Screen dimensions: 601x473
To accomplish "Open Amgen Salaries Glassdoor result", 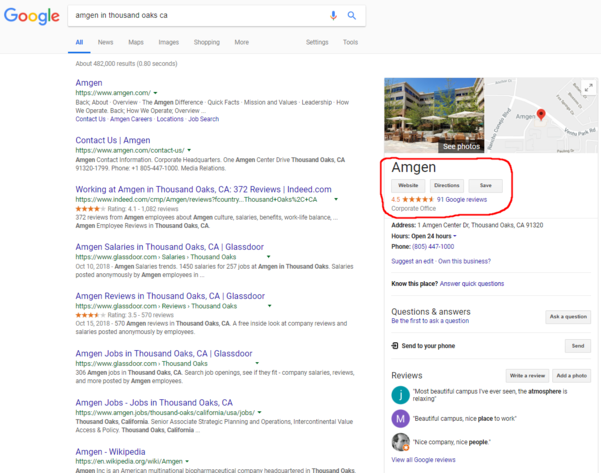I will pos(169,247).
